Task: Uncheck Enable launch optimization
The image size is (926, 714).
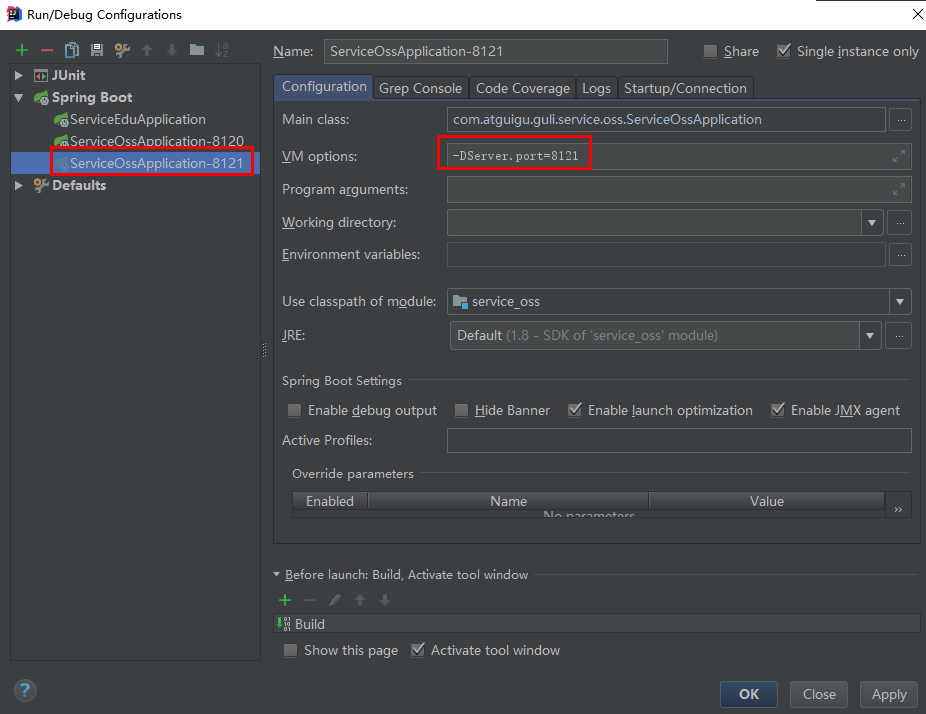Action: pyautogui.click(x=575, y=410)
